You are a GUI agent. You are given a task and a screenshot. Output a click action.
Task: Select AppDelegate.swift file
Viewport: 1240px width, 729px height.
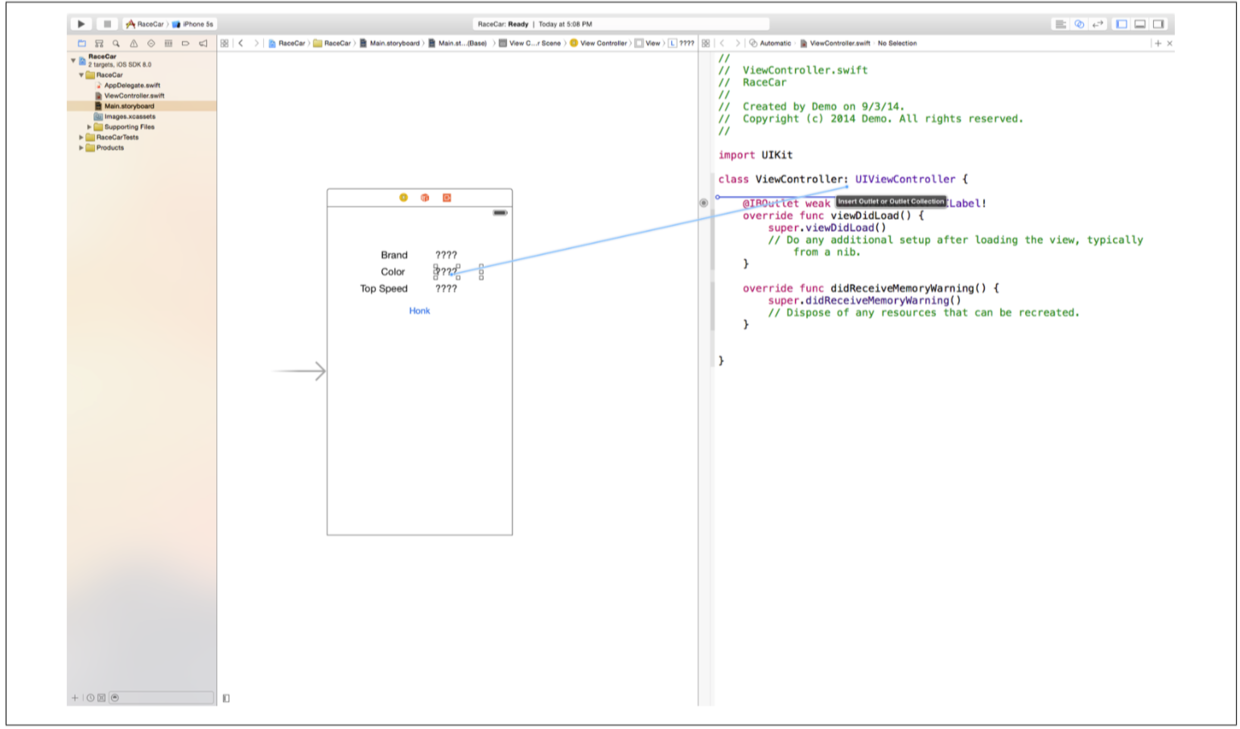pos(132,86)
